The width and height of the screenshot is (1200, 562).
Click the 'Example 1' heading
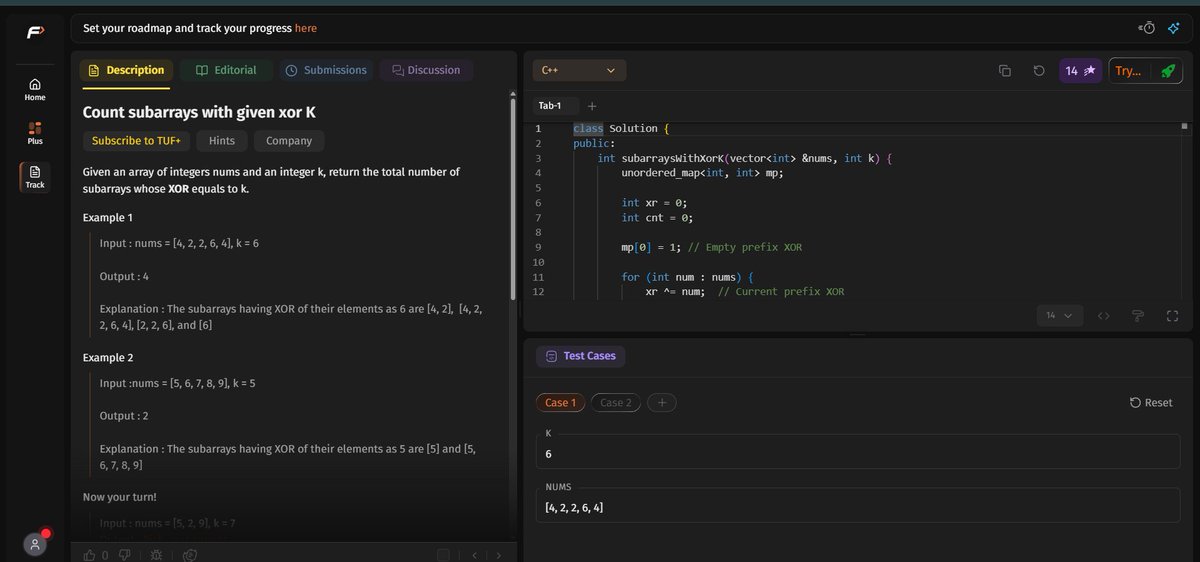point(107,218)
